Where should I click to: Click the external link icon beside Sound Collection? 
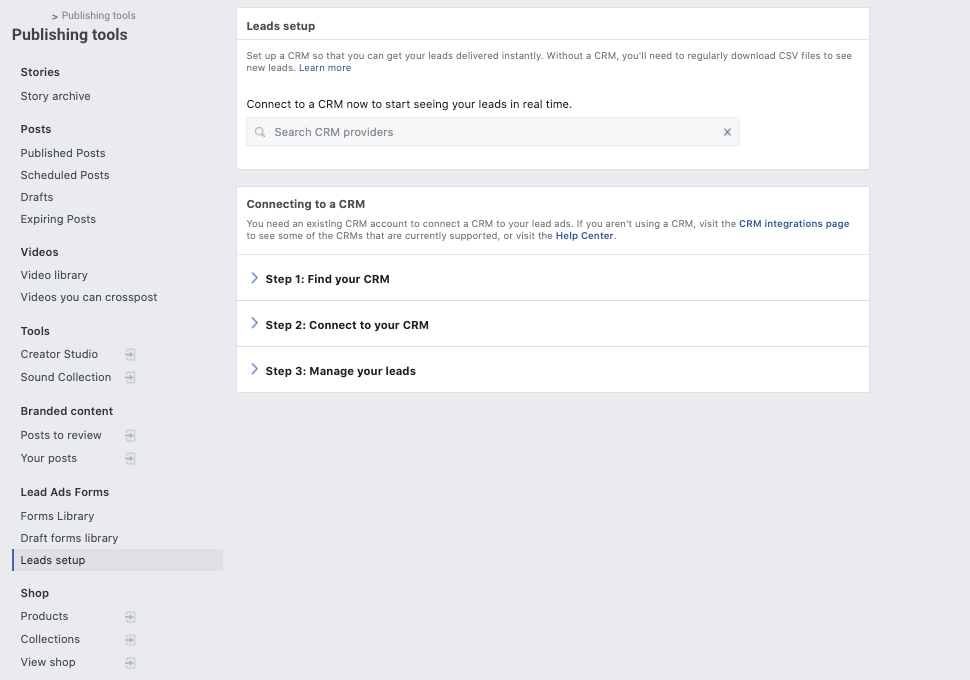130,378
